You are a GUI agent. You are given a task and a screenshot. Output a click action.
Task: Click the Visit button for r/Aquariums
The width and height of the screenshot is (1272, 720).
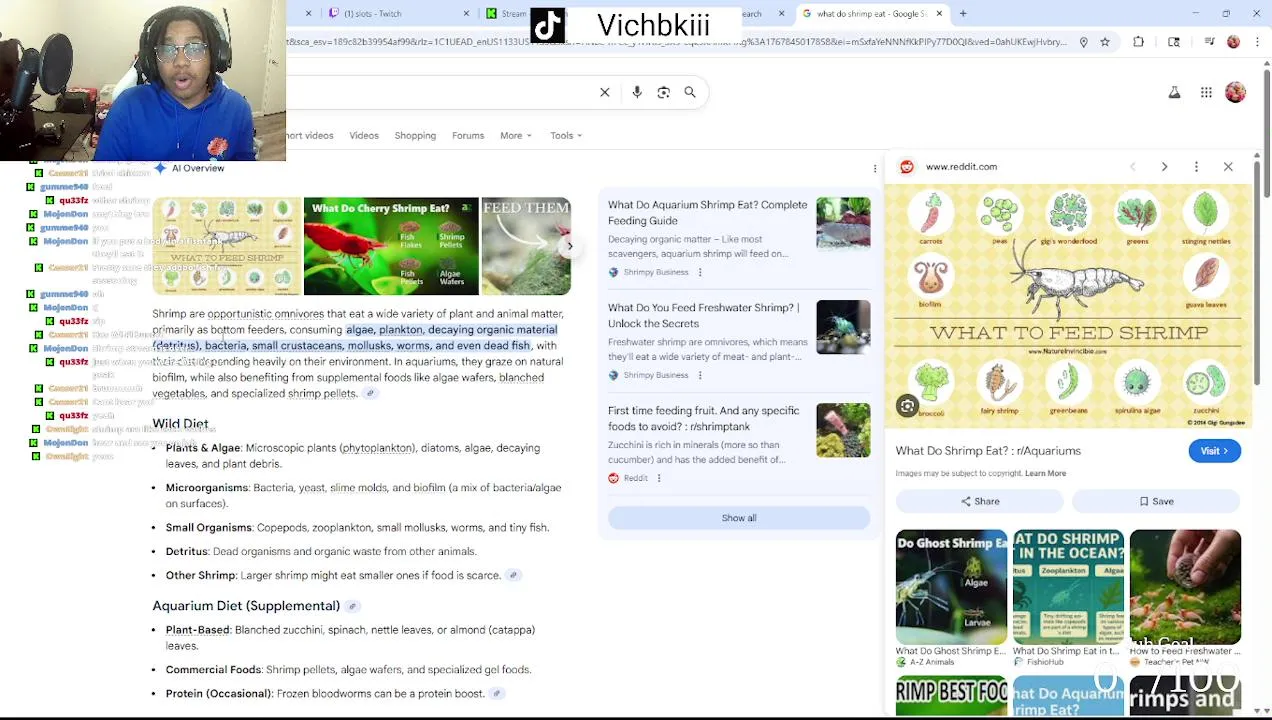pos(1214,451)
